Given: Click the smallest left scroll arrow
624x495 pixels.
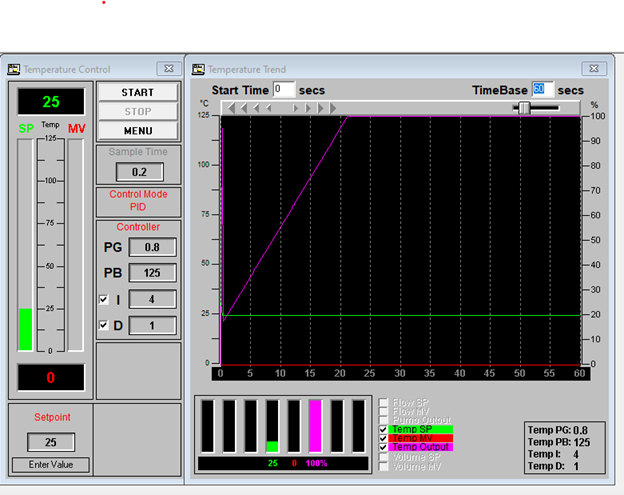Looking at the screenshot, I should click(x=269, y=108).
